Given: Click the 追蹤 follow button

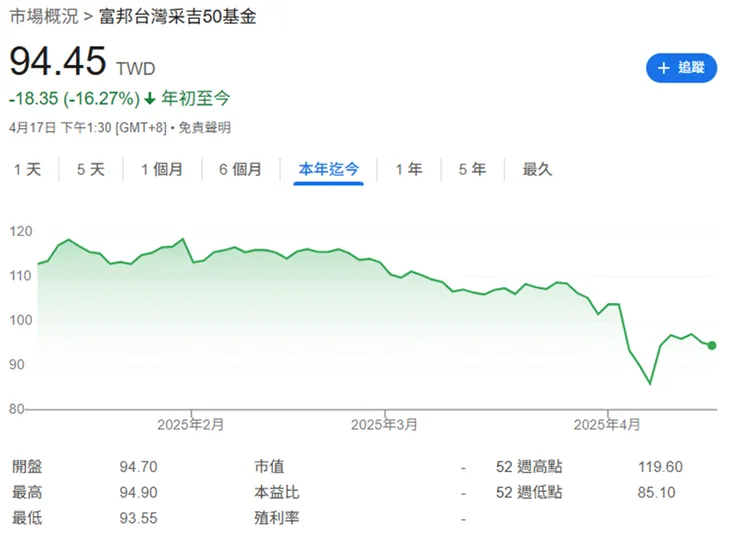Looking at the screenshot, I should pos(681,68).
